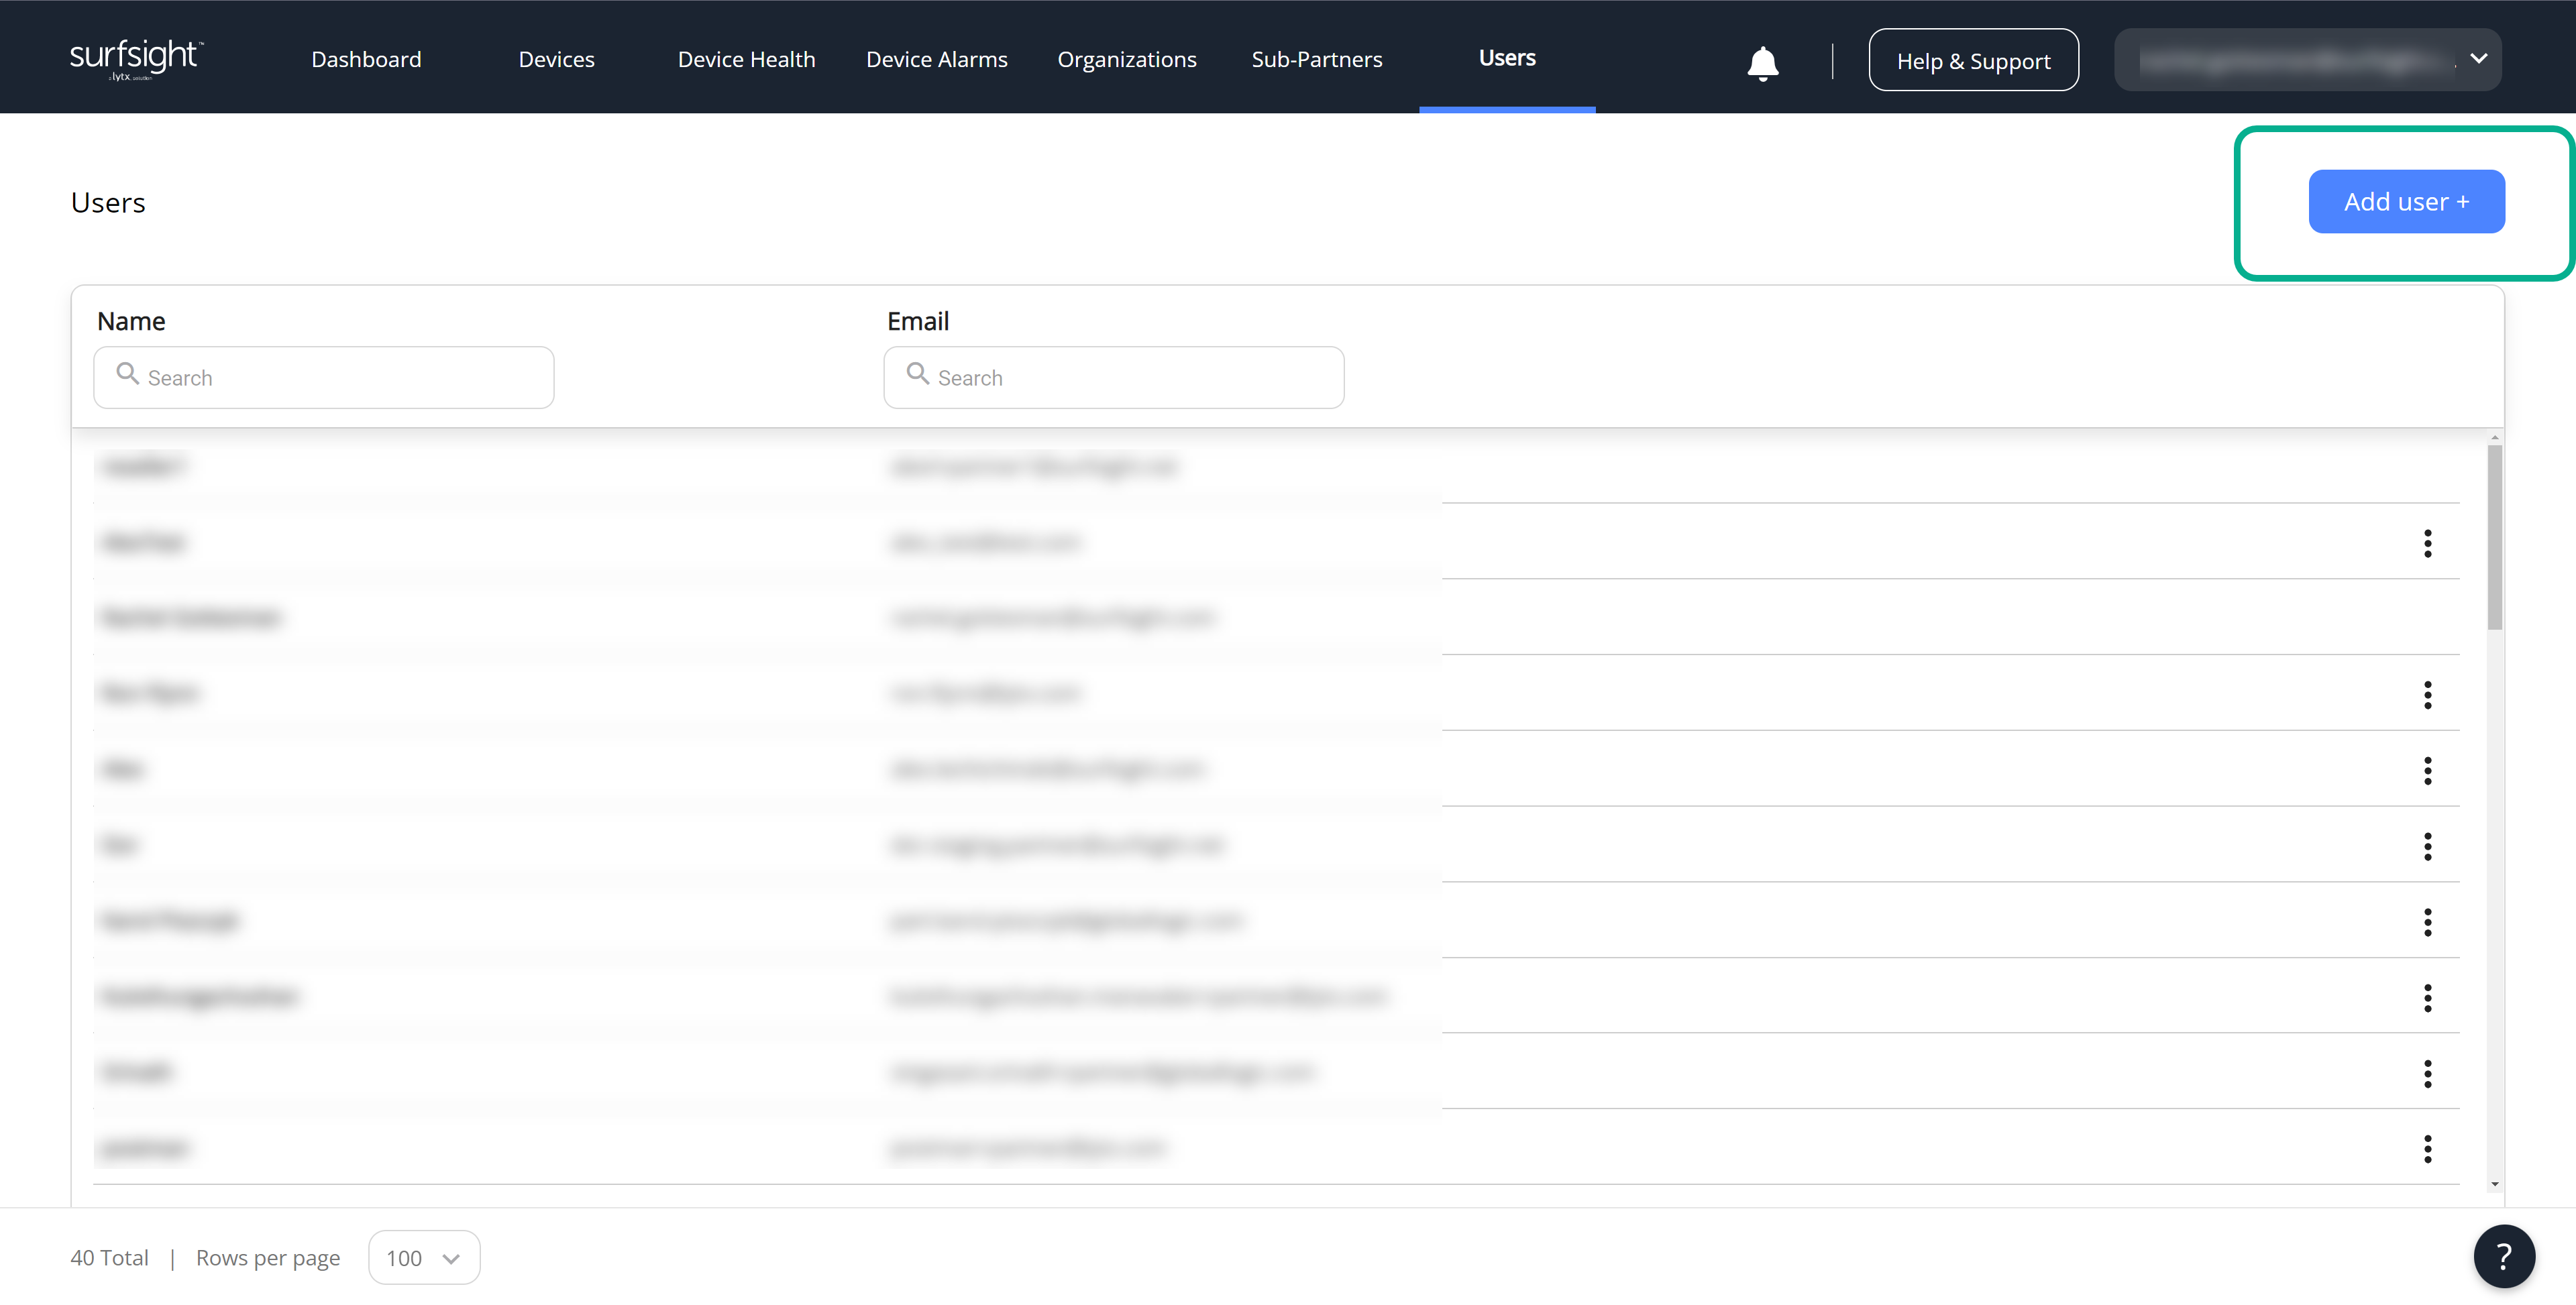This screenshot has height=1305, width=2576.
Task: Focus the Name search field
Action: (323, 377)
